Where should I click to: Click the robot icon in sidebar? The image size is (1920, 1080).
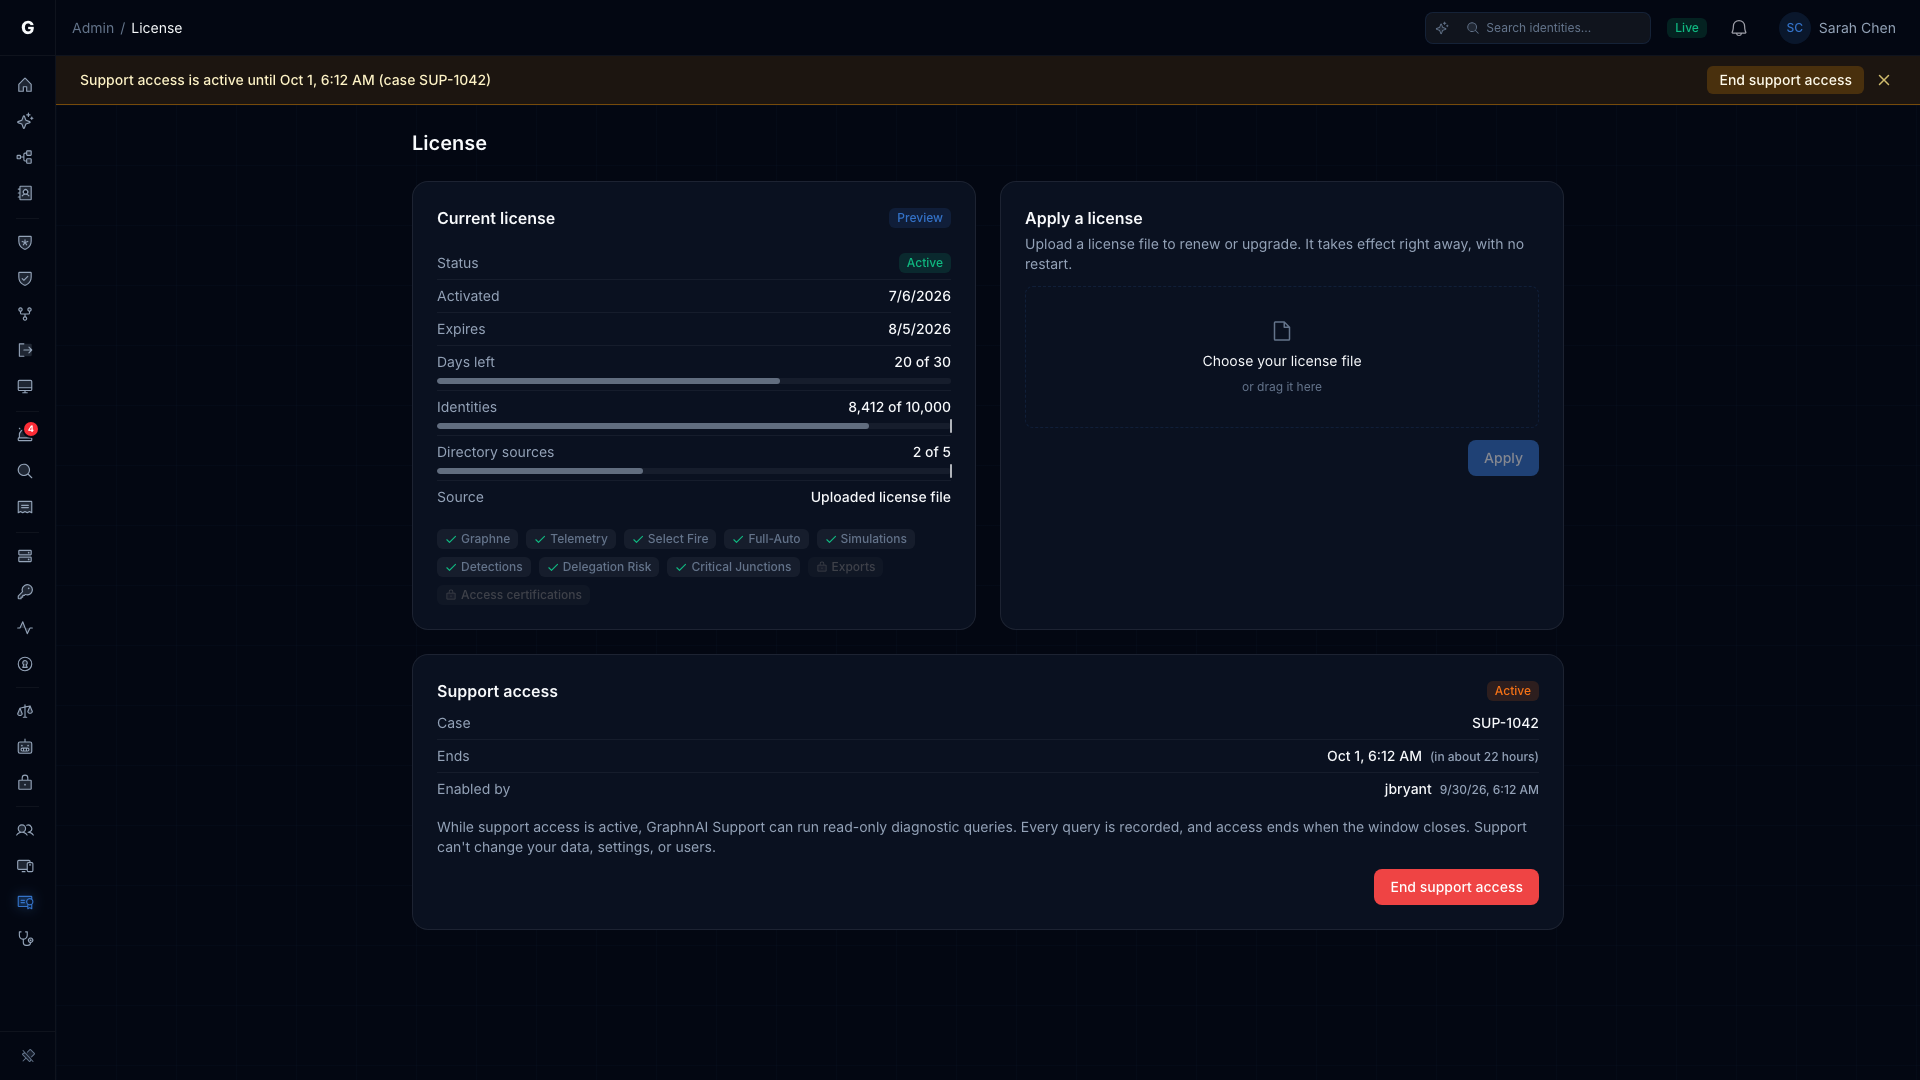(25, 747)
